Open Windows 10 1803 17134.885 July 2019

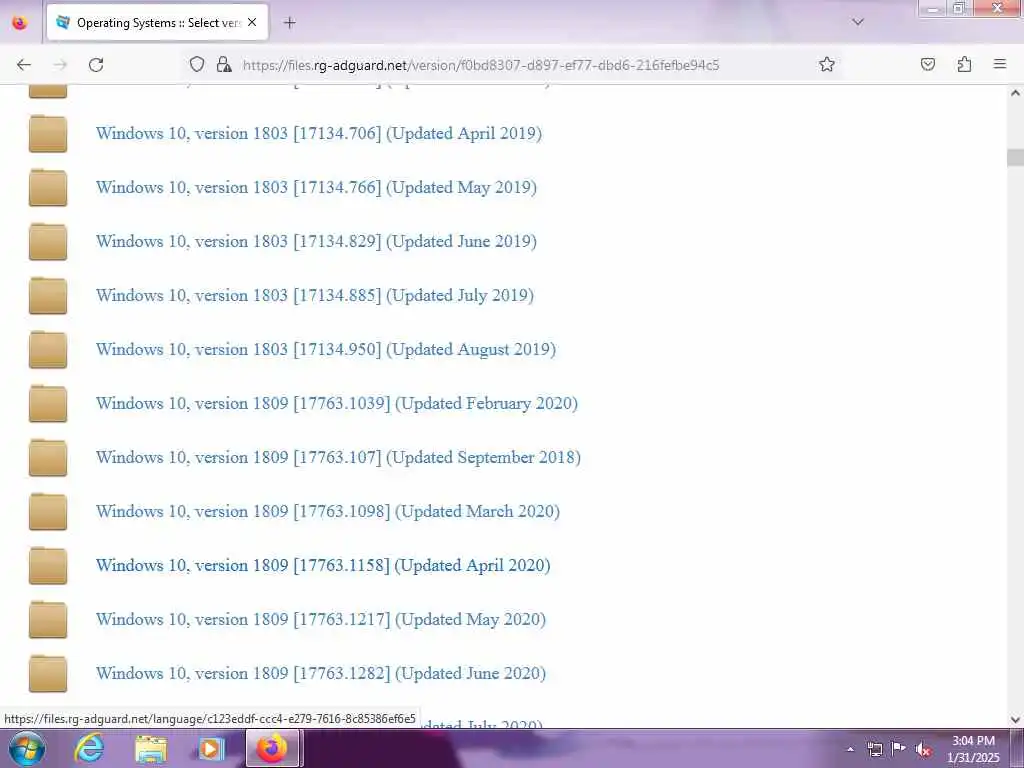point(315,295)
